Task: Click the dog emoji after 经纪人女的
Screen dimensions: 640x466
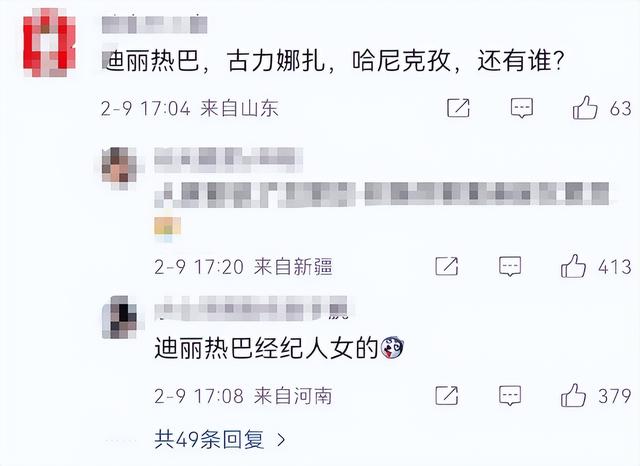Action: tap(392, 348)
